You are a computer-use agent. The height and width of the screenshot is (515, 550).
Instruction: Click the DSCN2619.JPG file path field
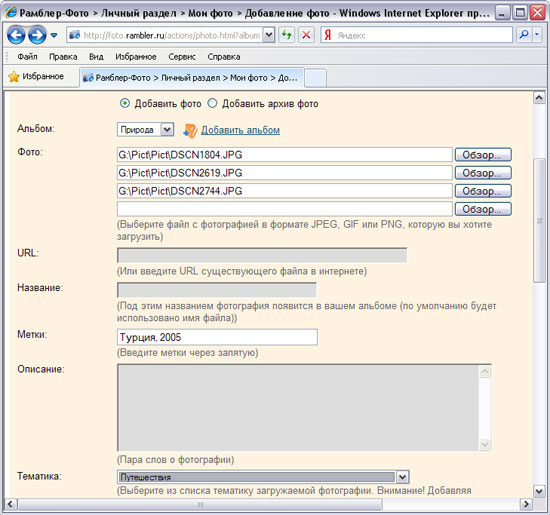(284, 173)
